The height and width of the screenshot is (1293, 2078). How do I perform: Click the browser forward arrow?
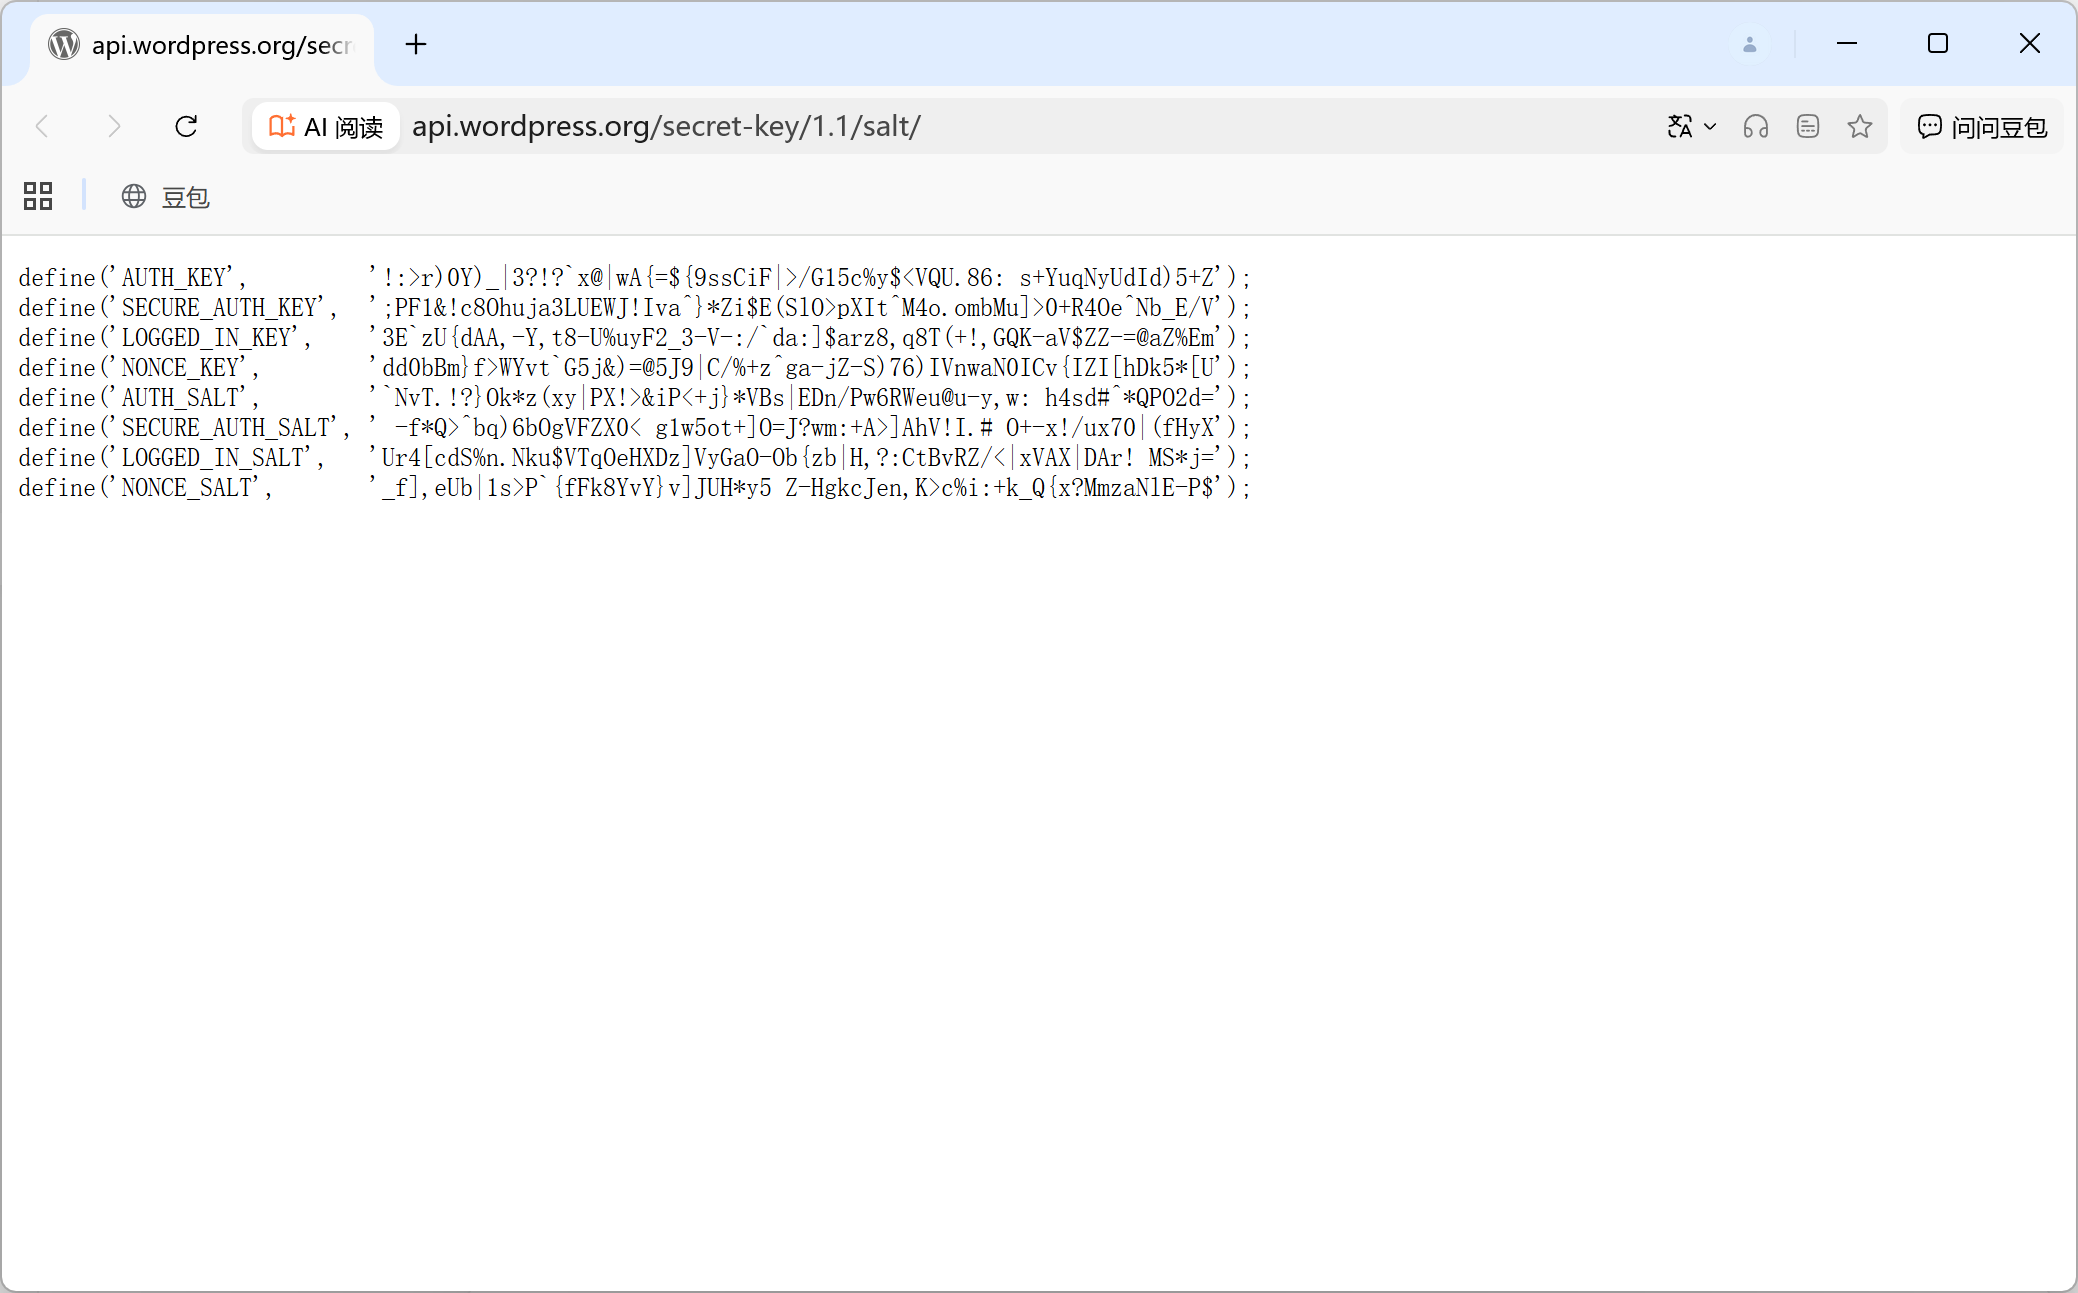tap(114, 127)
